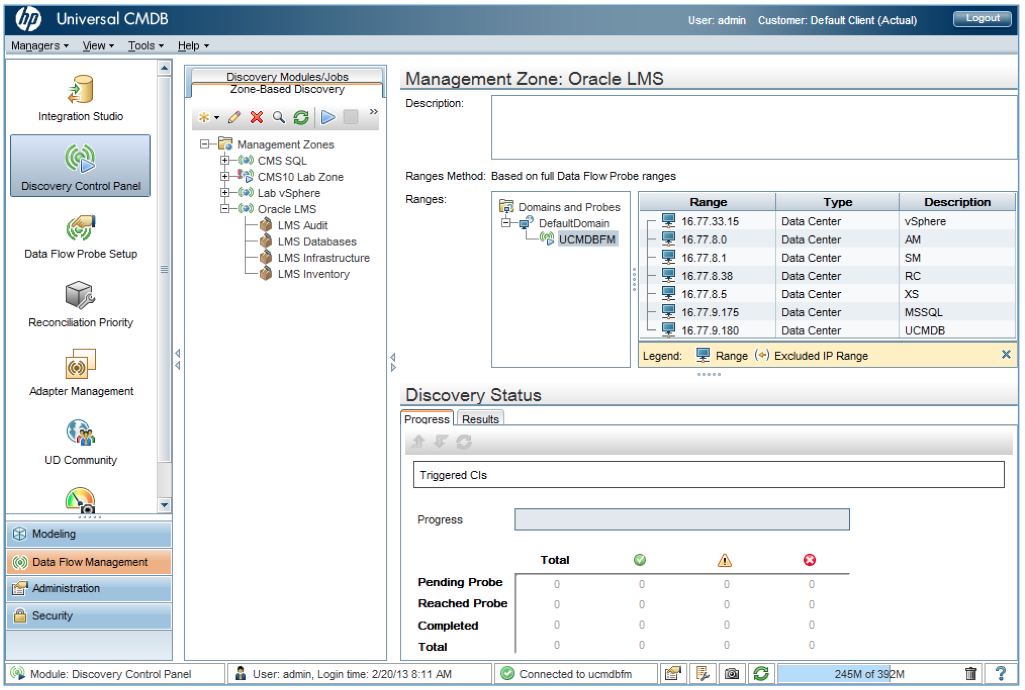Sort by Range column header
Screen dimensions: 1025x690
coord(708,202)
